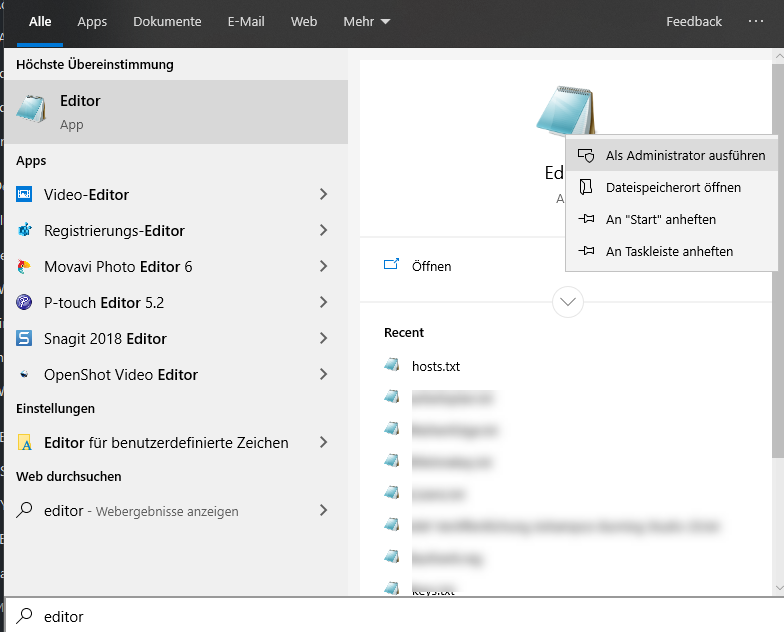Open the three-dots options menu
Viewport: 784px width, 632px height.
[x=756, y=22]
